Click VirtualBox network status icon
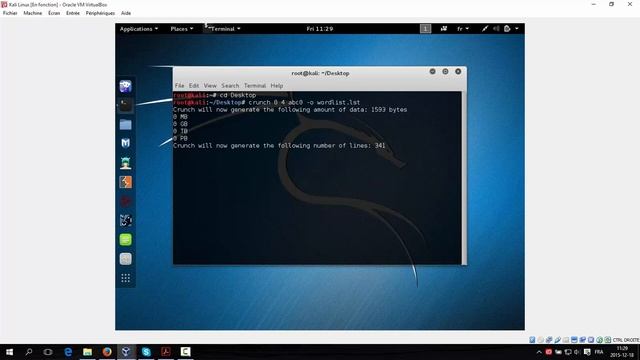640x360 pixels. (x=549, y=340)
